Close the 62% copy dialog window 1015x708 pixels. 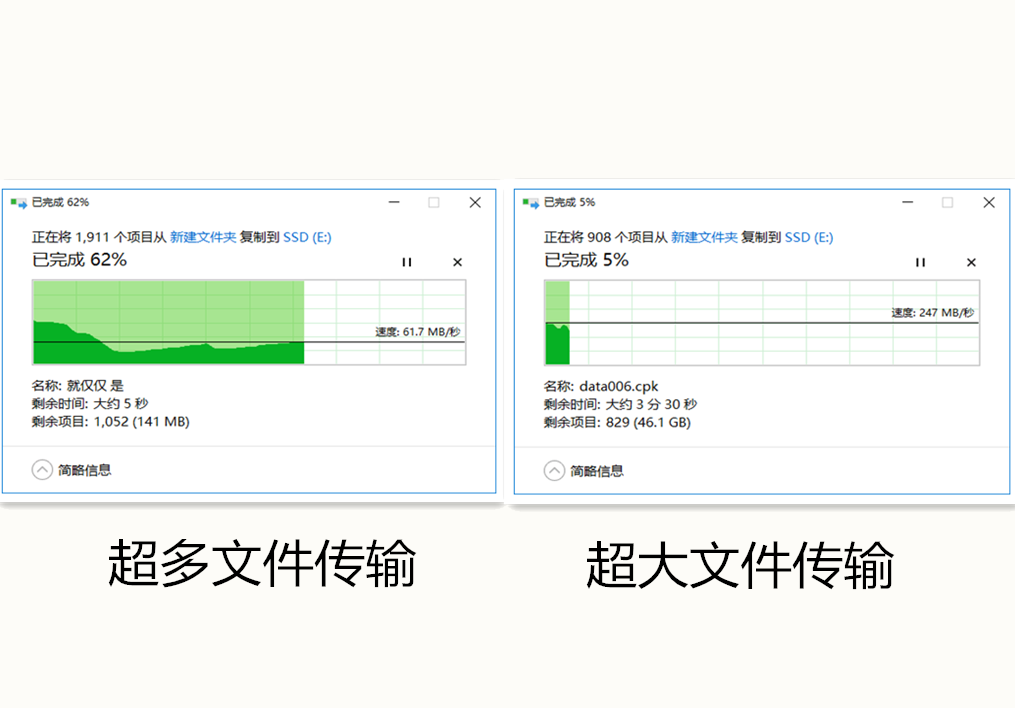tap(475, 202)
